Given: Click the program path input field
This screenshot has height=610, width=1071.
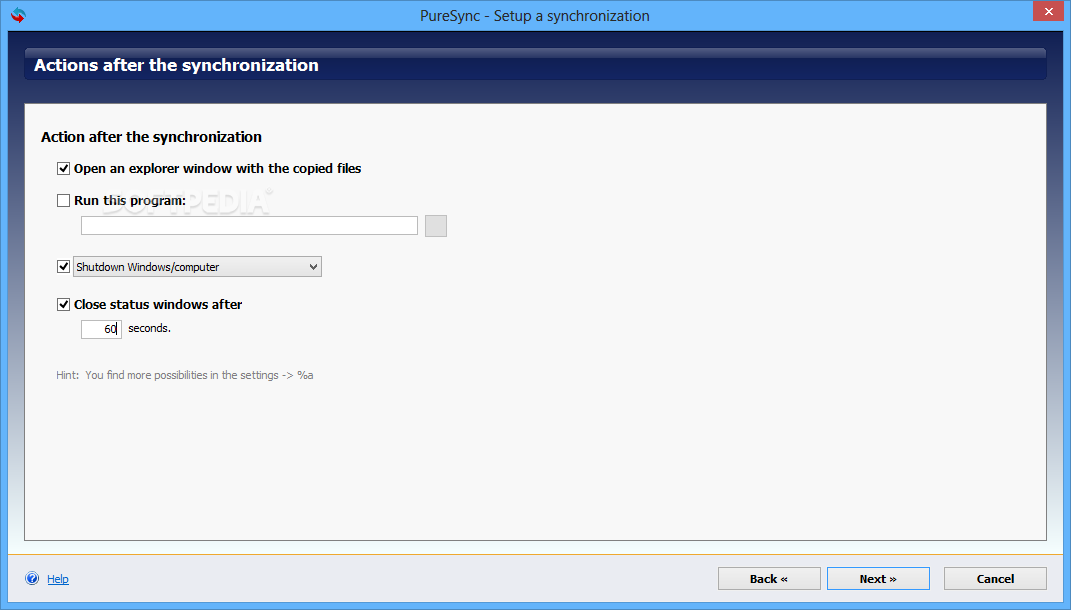Looking at the screenshot, I should (x=249, y=225).
